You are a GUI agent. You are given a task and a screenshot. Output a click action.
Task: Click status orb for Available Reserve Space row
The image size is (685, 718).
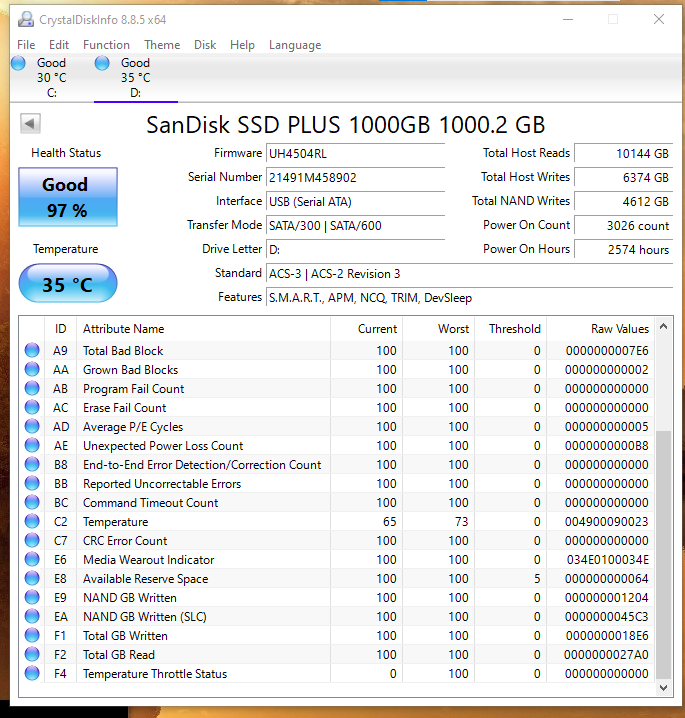[32, 578]
